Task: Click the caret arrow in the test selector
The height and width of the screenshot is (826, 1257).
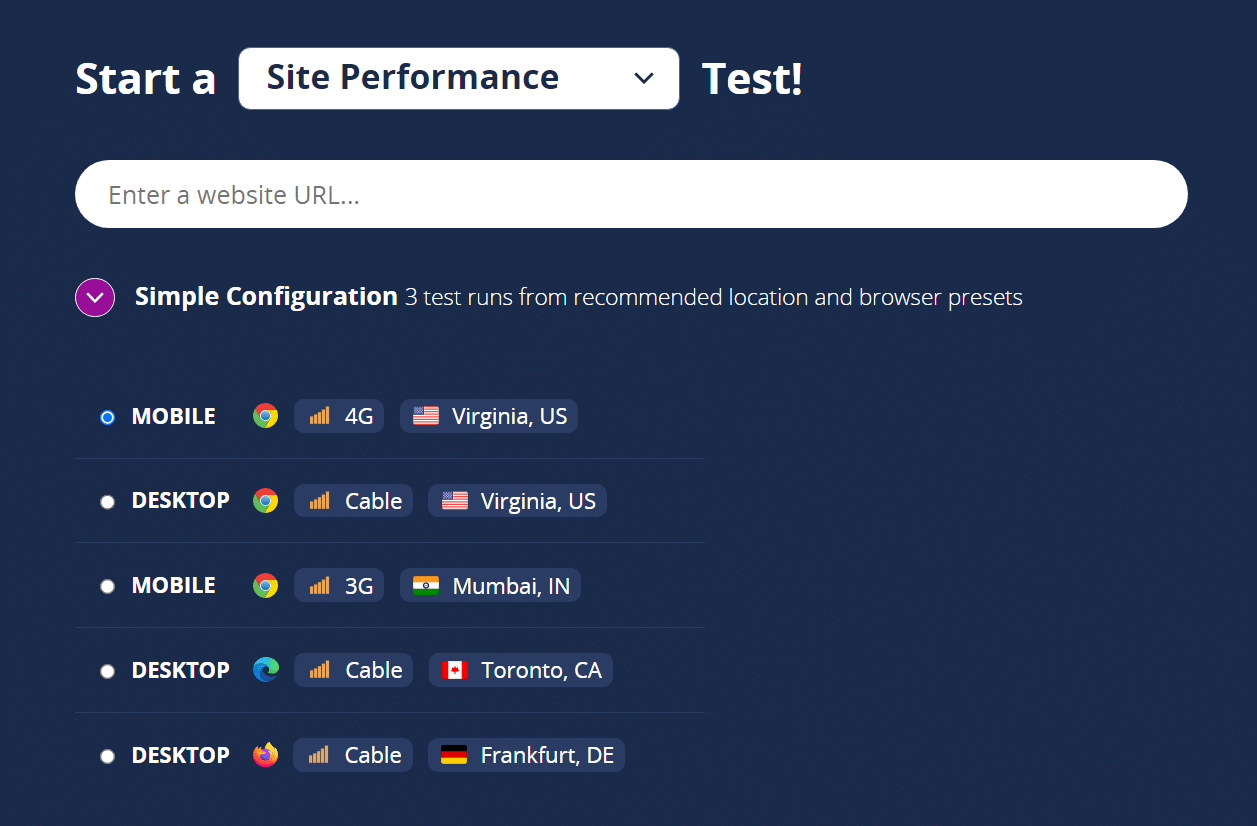Action: tap(643, 77)
